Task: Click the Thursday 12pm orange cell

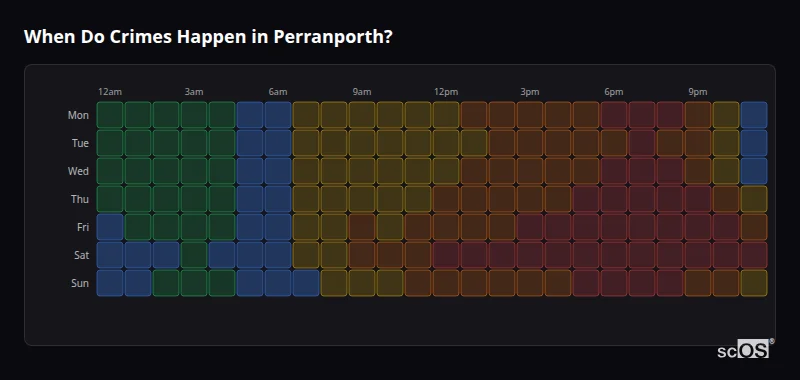Action: point(446,199)
